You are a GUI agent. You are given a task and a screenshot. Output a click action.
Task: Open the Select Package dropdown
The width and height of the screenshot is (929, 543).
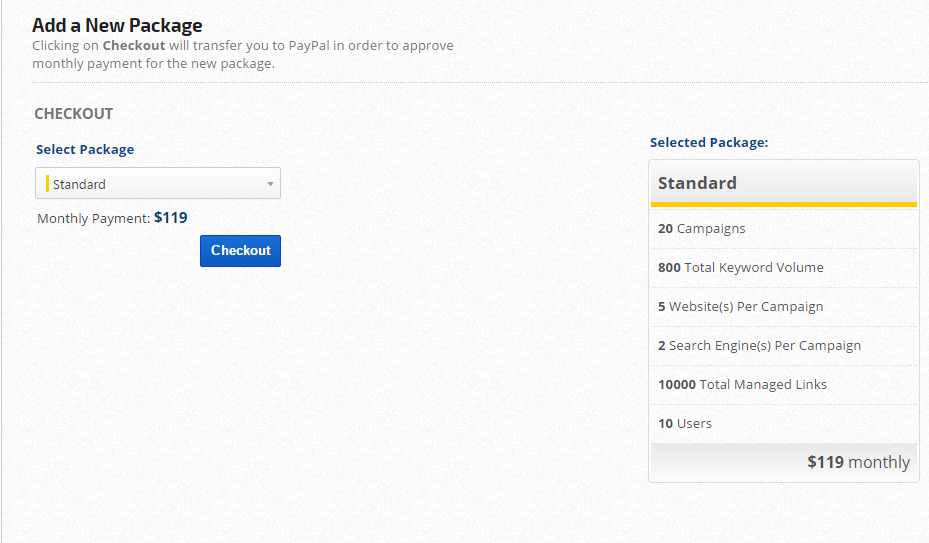click(x=158, y=184)
